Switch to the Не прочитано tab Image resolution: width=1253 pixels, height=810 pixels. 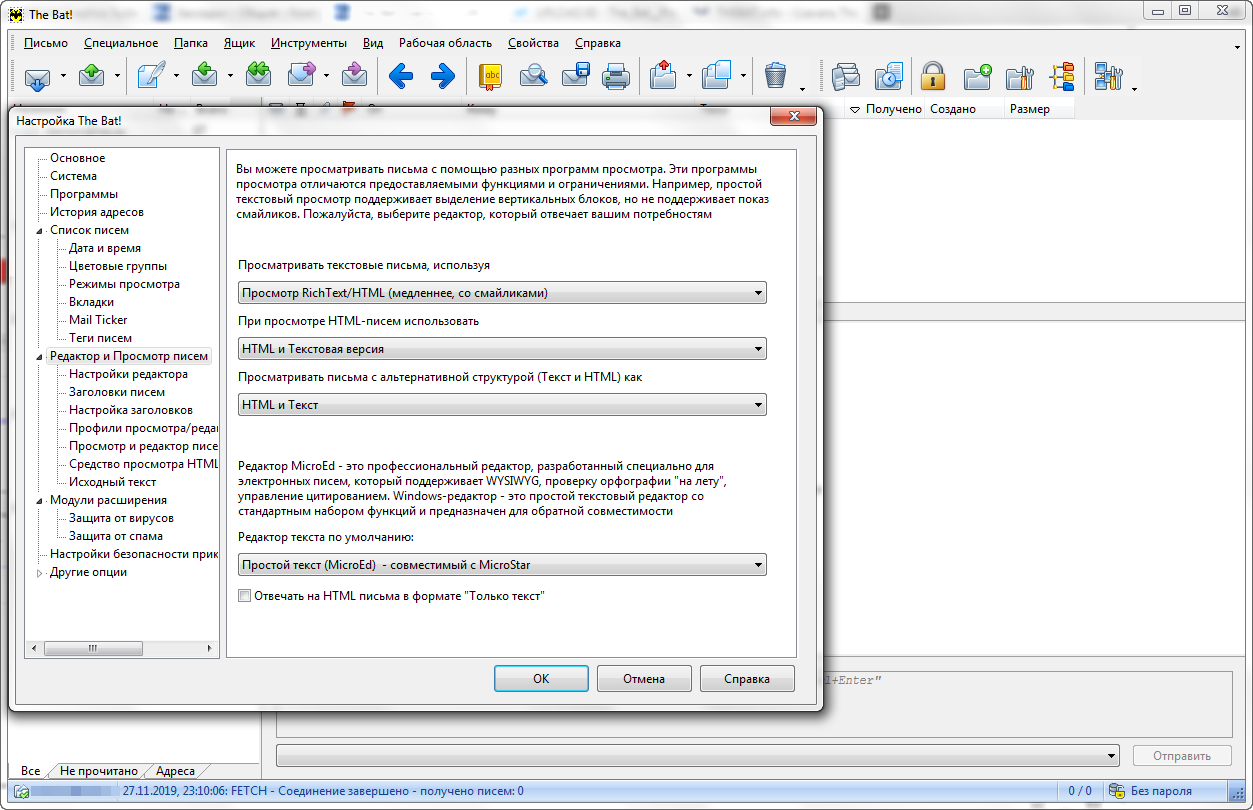[x=98, y=771]
